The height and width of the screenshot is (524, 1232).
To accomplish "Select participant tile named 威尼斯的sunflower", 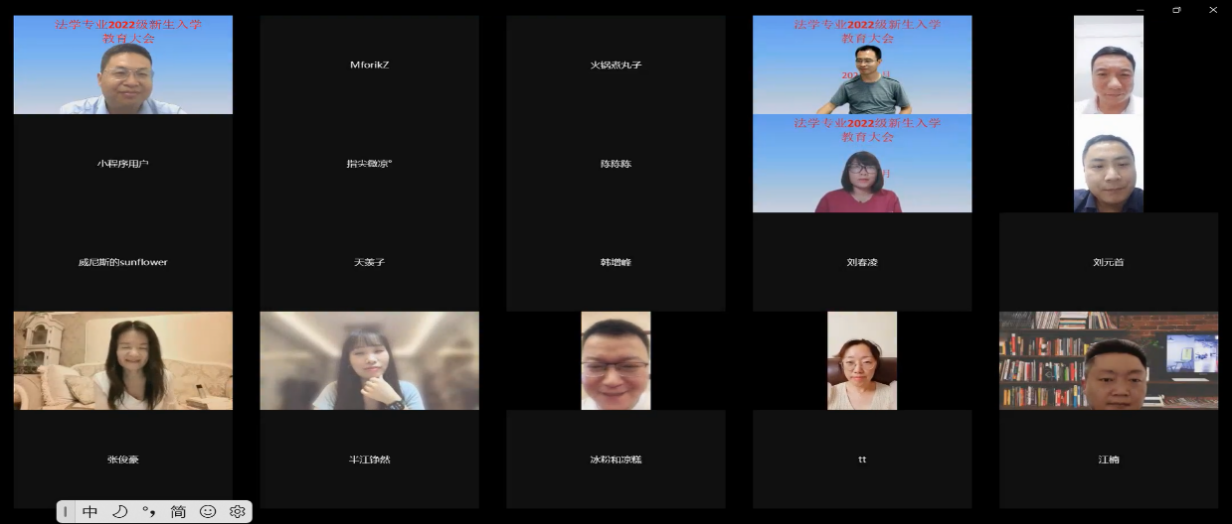I will [x=123, y=262].
